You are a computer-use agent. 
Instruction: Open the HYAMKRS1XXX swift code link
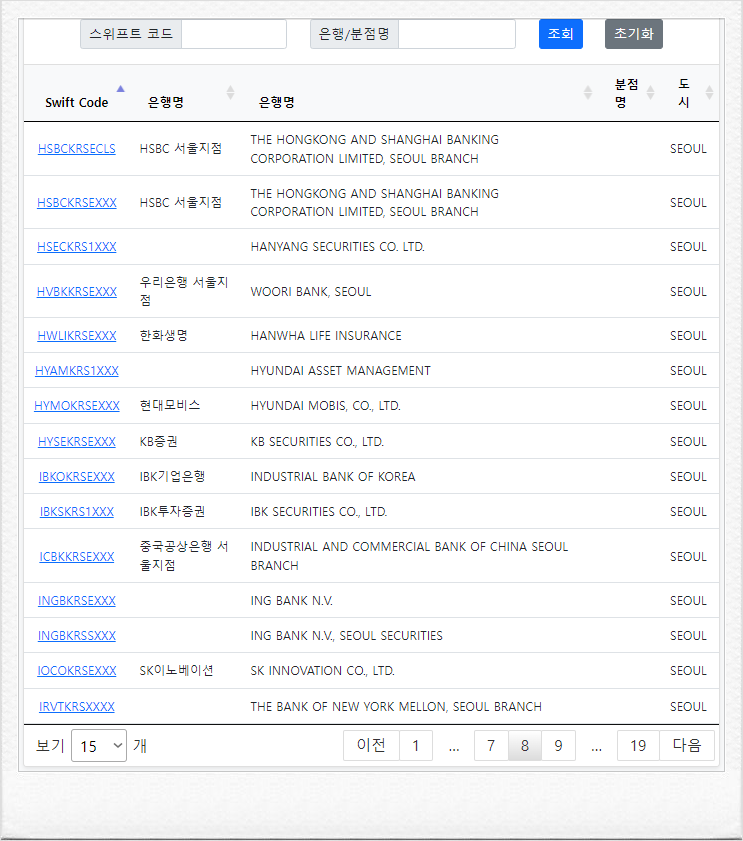(x=77, y=371)
